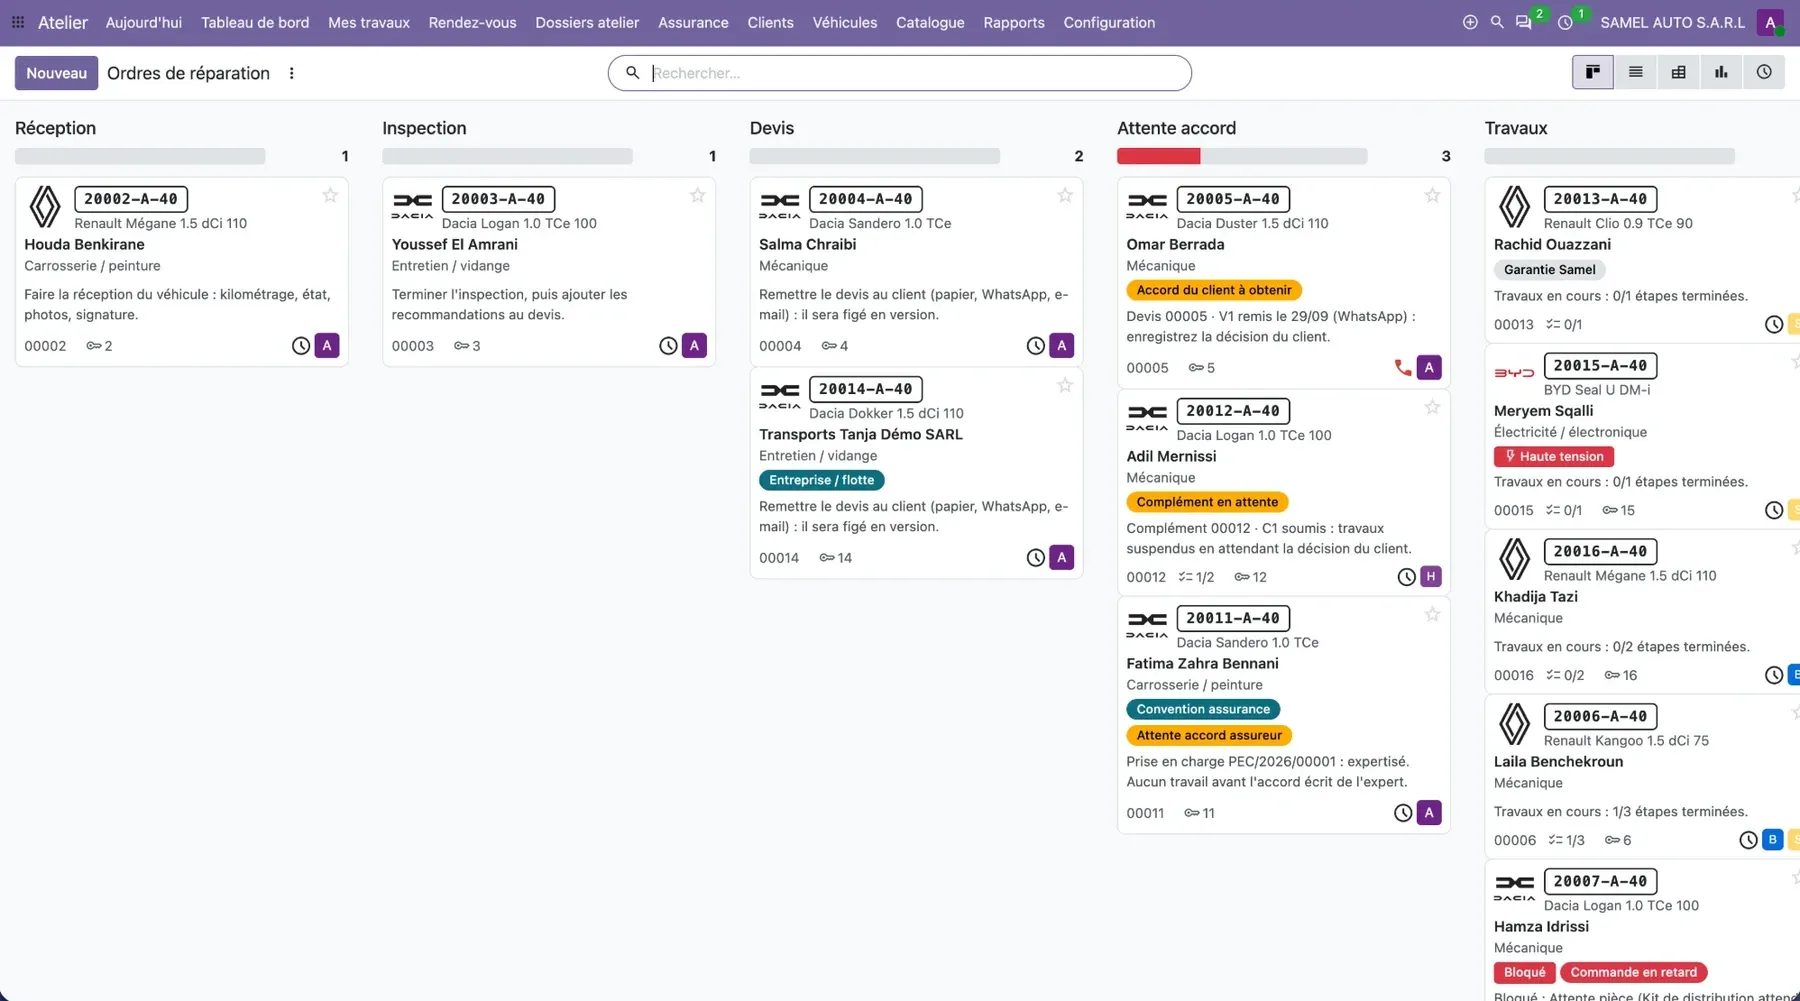Click the Haute tension tag
This screenshot has width=1800, height=1001.
point(1553,456)
